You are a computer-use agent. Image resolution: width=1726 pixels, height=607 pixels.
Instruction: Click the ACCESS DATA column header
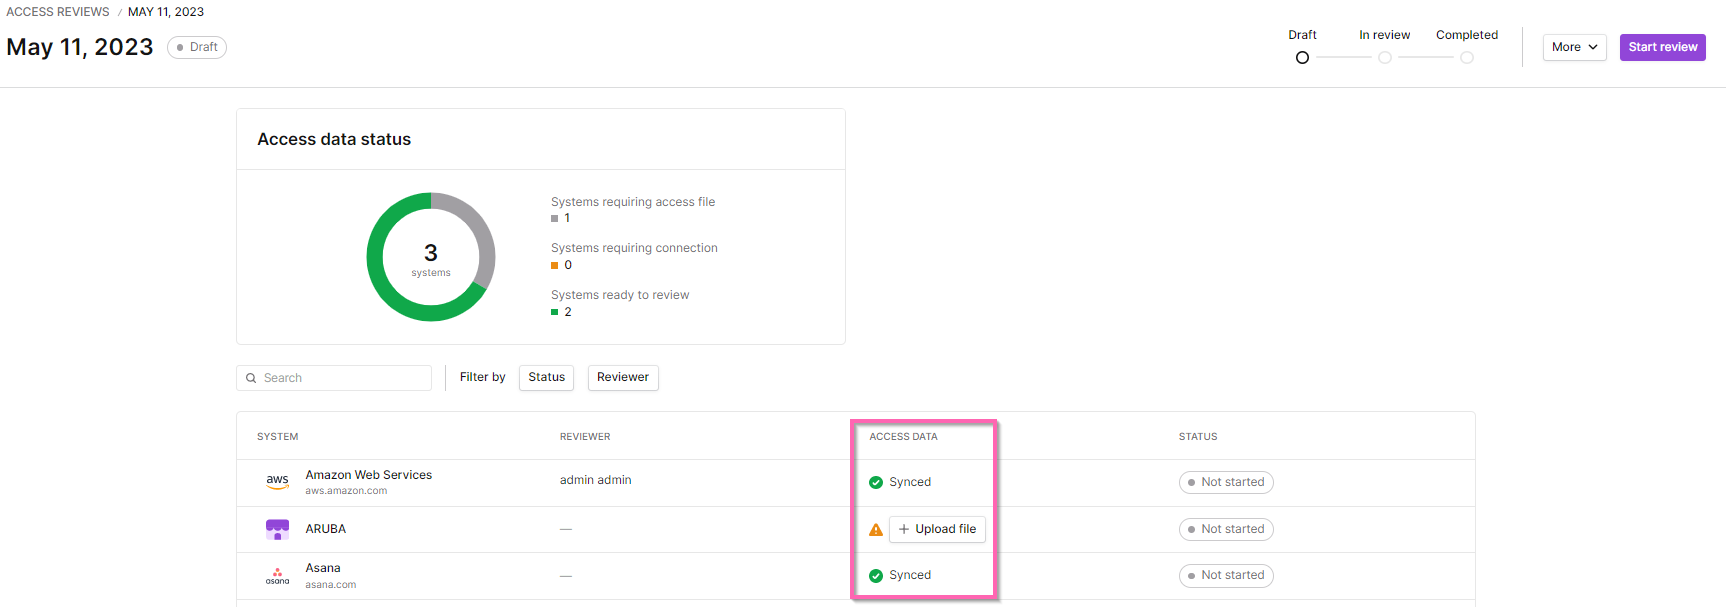(x=904, y=437)
